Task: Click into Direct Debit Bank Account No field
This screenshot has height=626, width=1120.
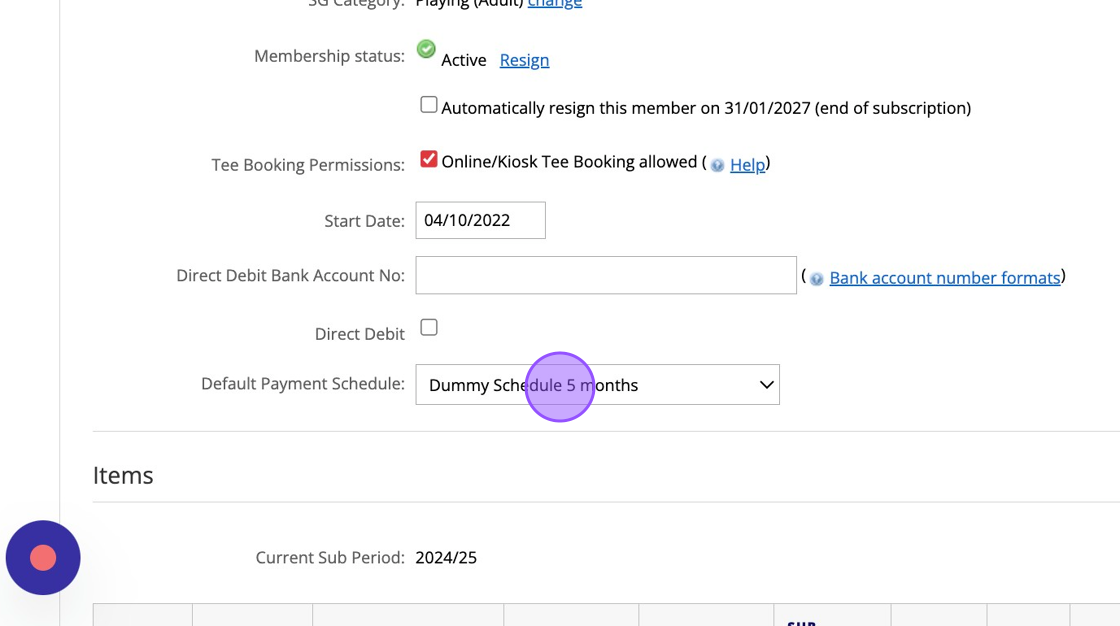Action: point(606,275)
